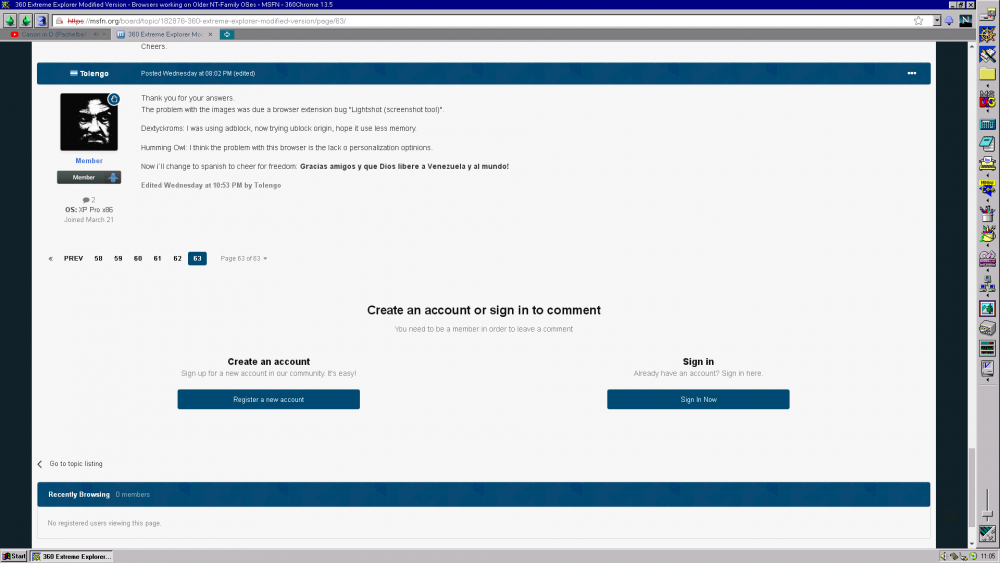
Task: Go to page 60
Action: click(x=138, y=259)
